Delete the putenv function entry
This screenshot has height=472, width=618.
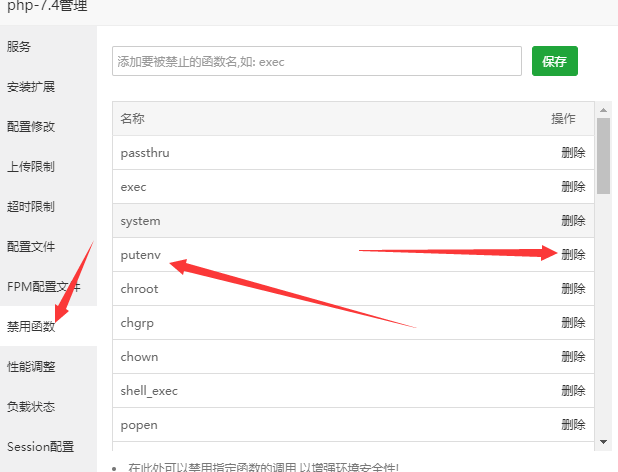[573, 255]
